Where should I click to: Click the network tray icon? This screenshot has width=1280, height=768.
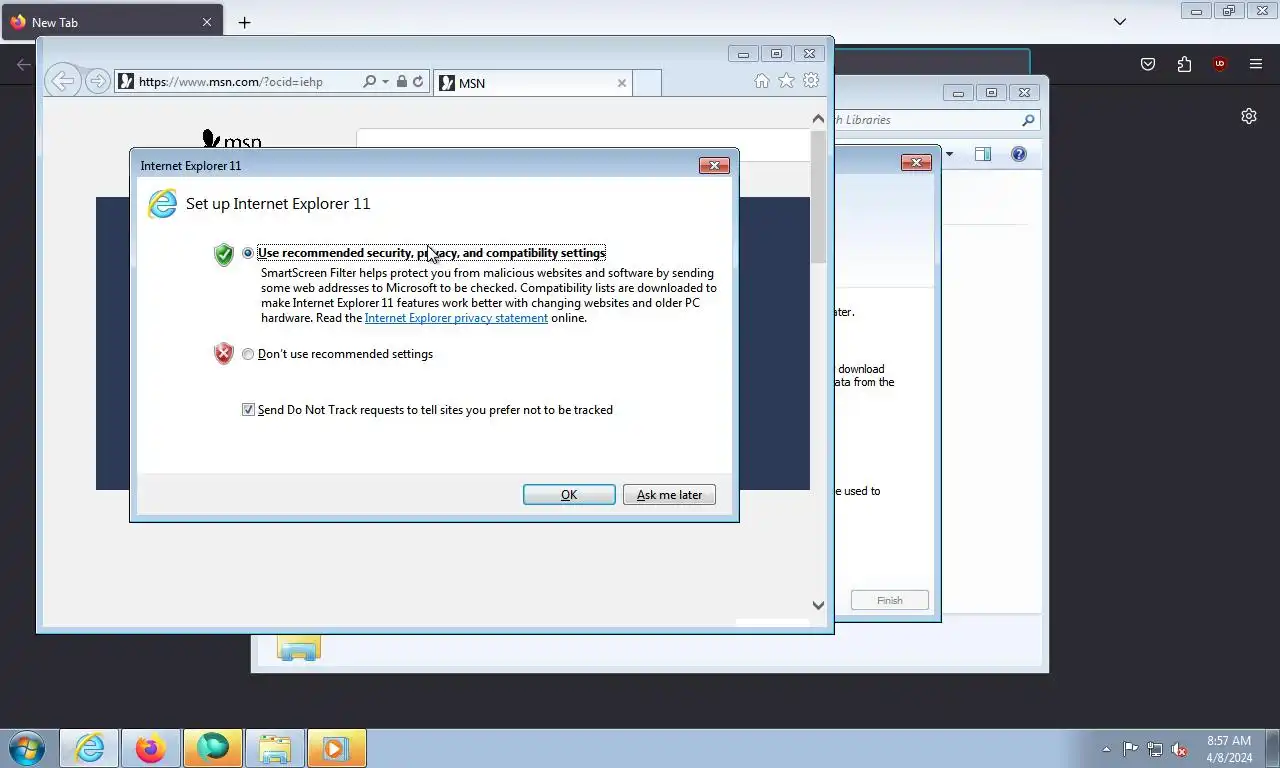[1155, 749]
